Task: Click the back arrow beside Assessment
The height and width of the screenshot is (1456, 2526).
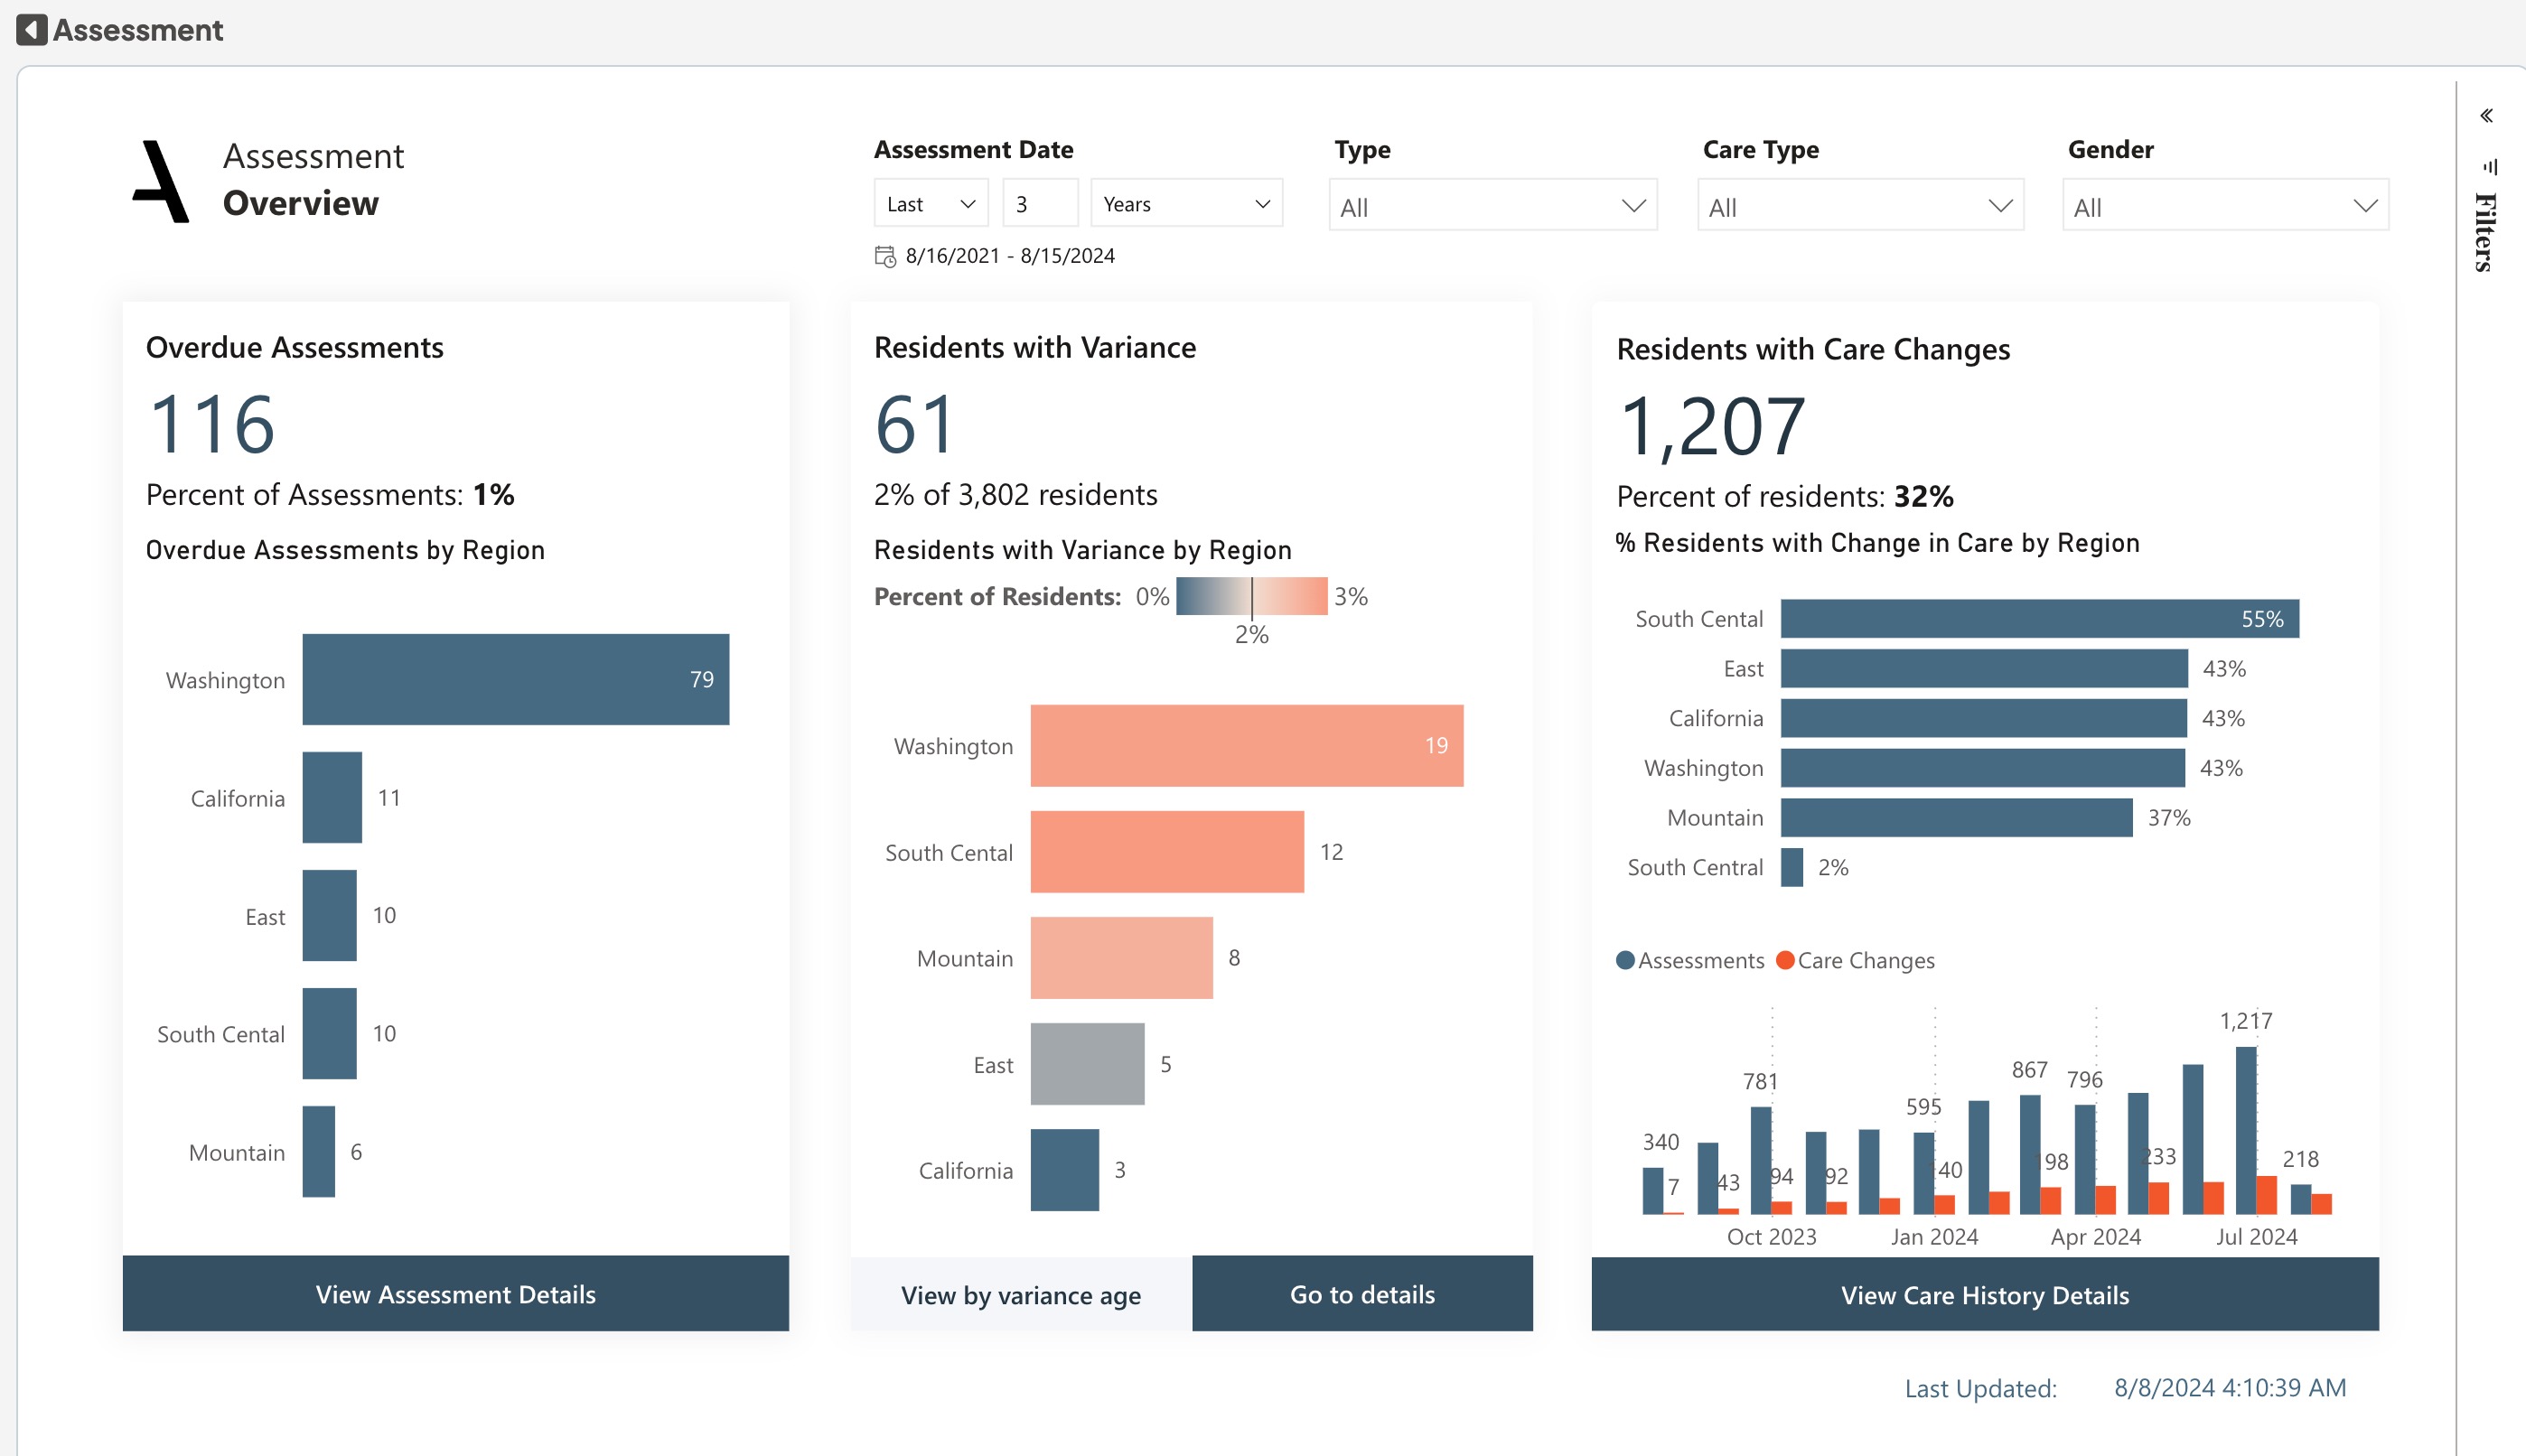Action: point(32,30)
